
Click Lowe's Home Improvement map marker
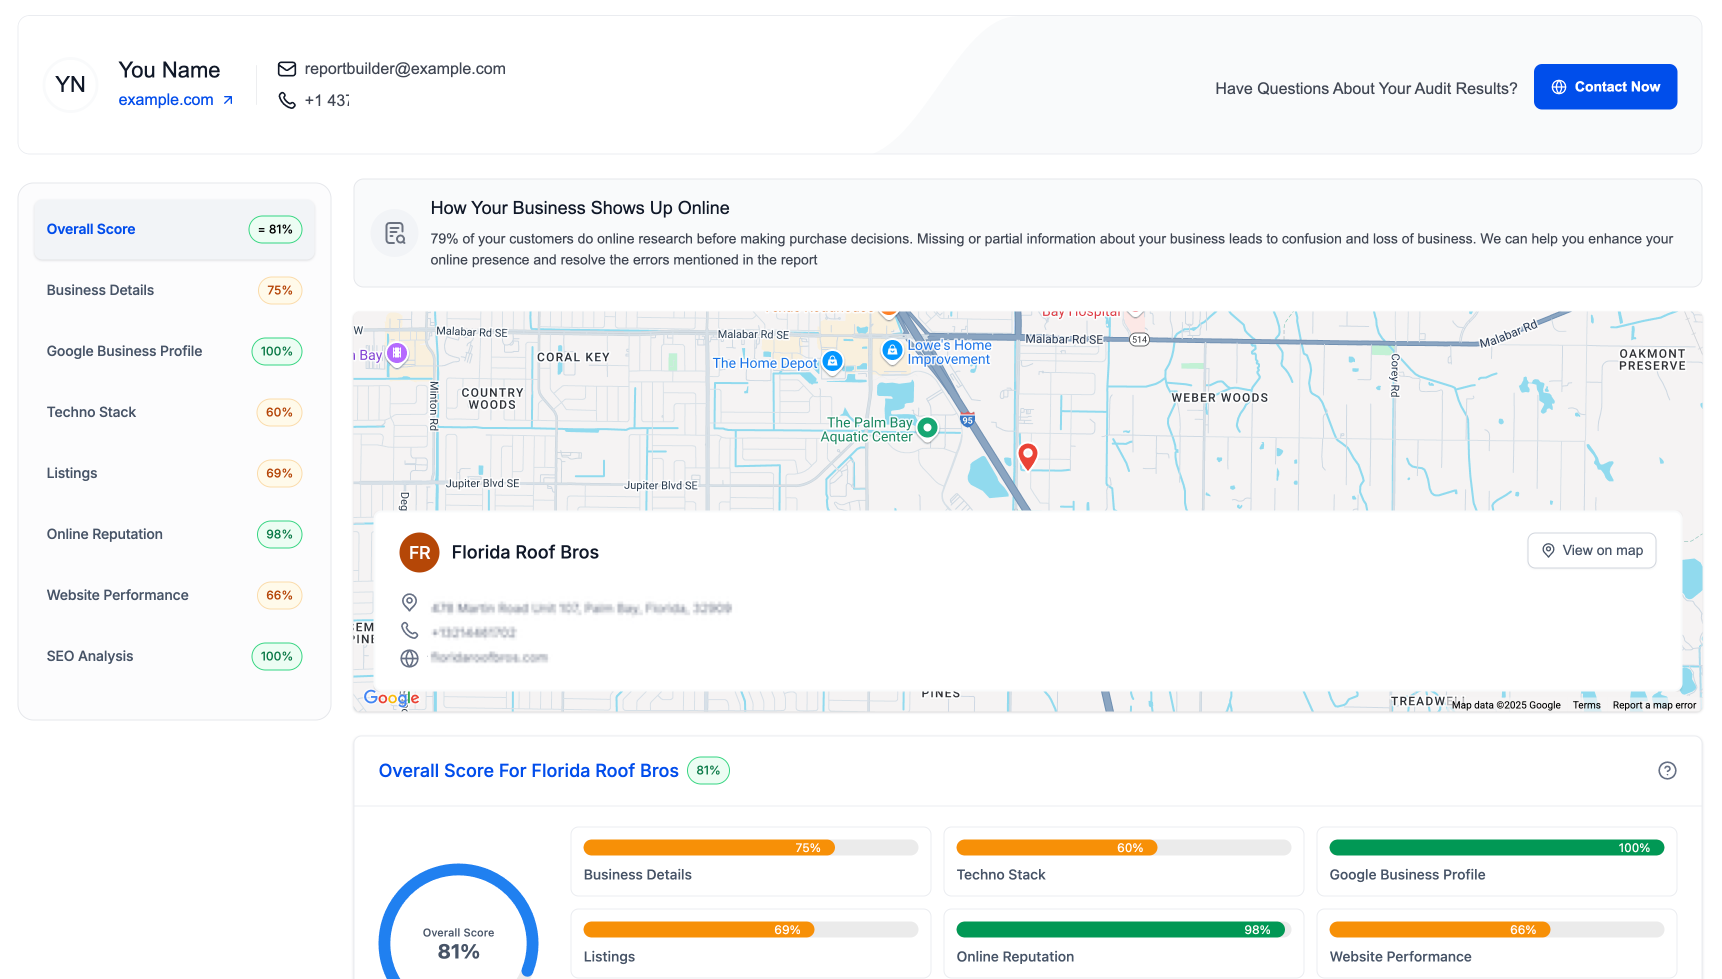click(892, 351)
